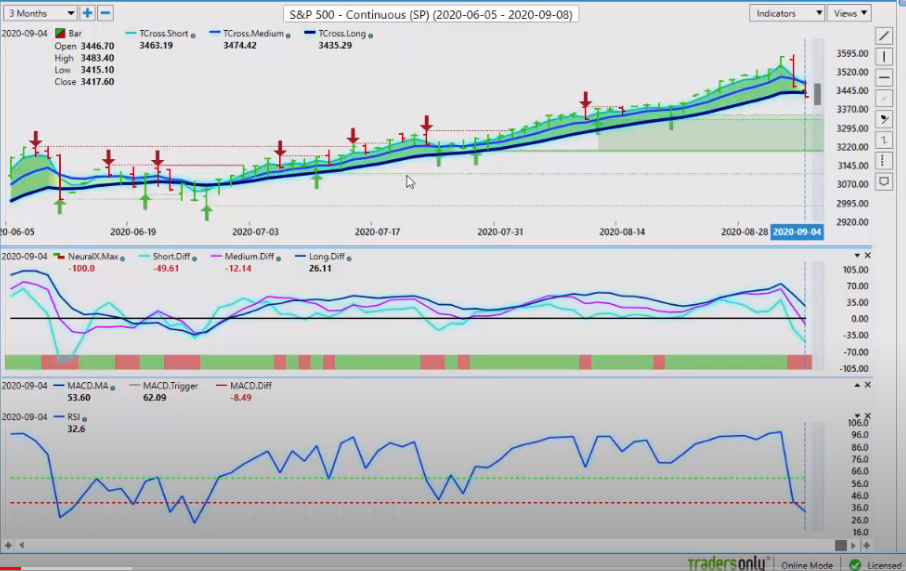Viewport: 906px width, 571px height.
Task: Open settings dot next to Short.Diff
Action: tap(194, 258)
